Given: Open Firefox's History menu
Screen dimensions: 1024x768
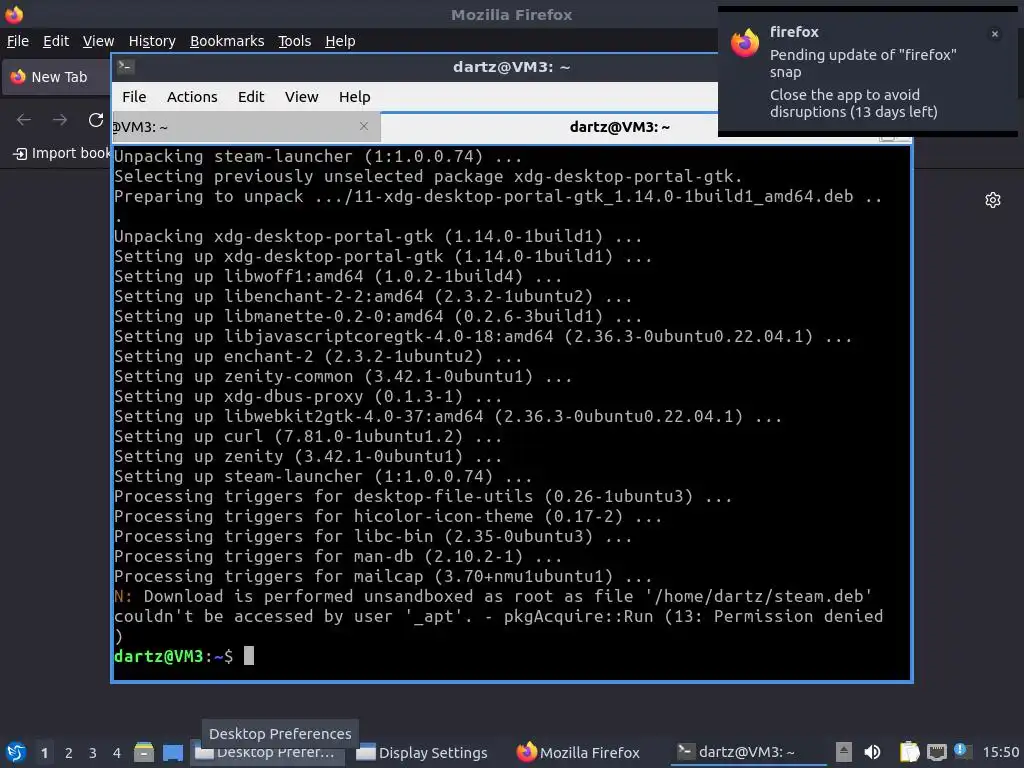Looking at the screenshot, I should [x=152, y=41].
